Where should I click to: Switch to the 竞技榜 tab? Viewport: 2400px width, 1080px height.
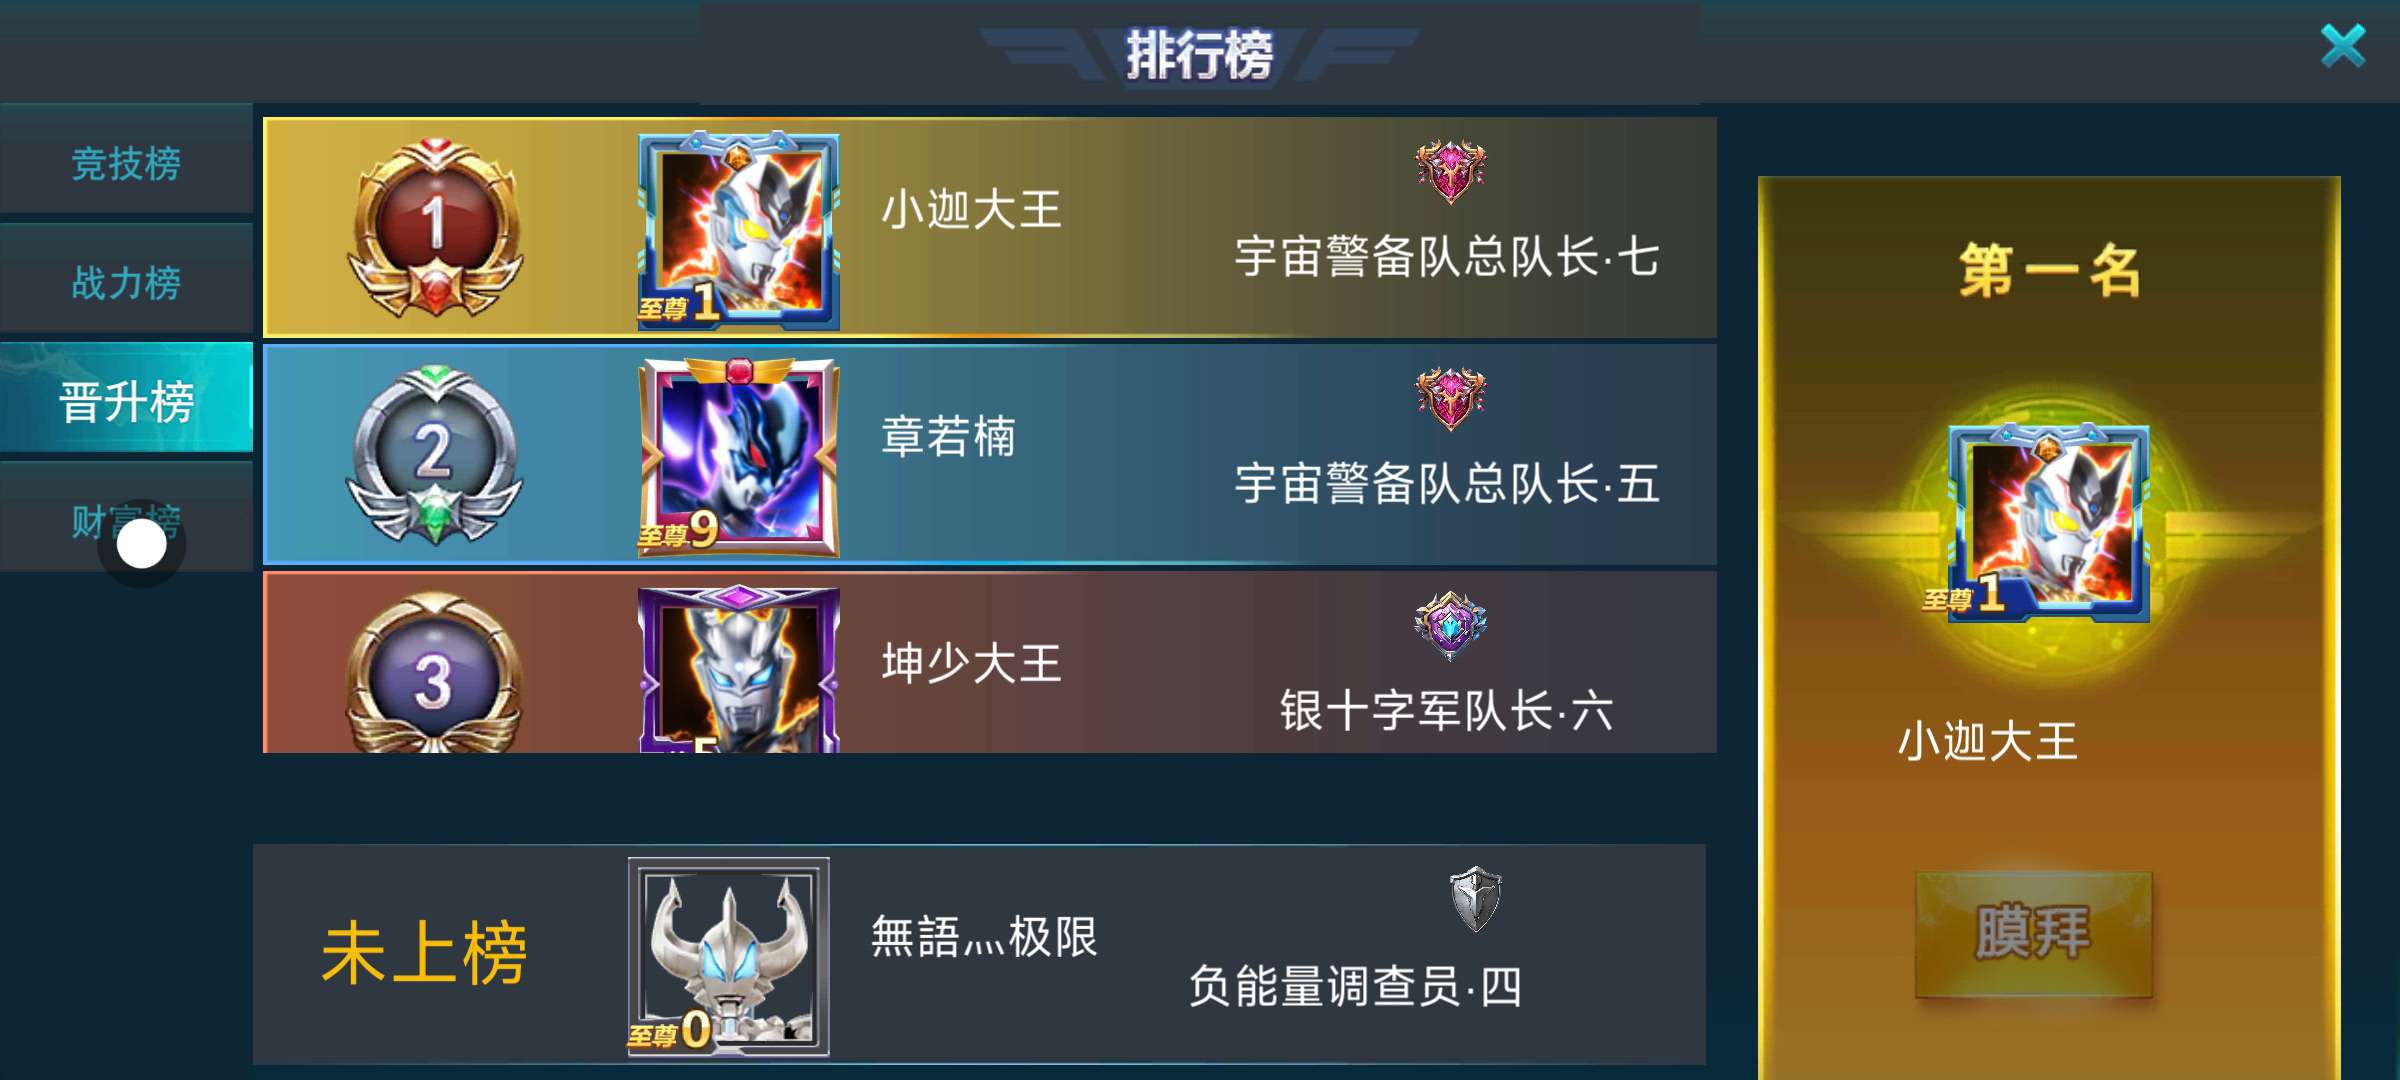[x=126, y=163]
